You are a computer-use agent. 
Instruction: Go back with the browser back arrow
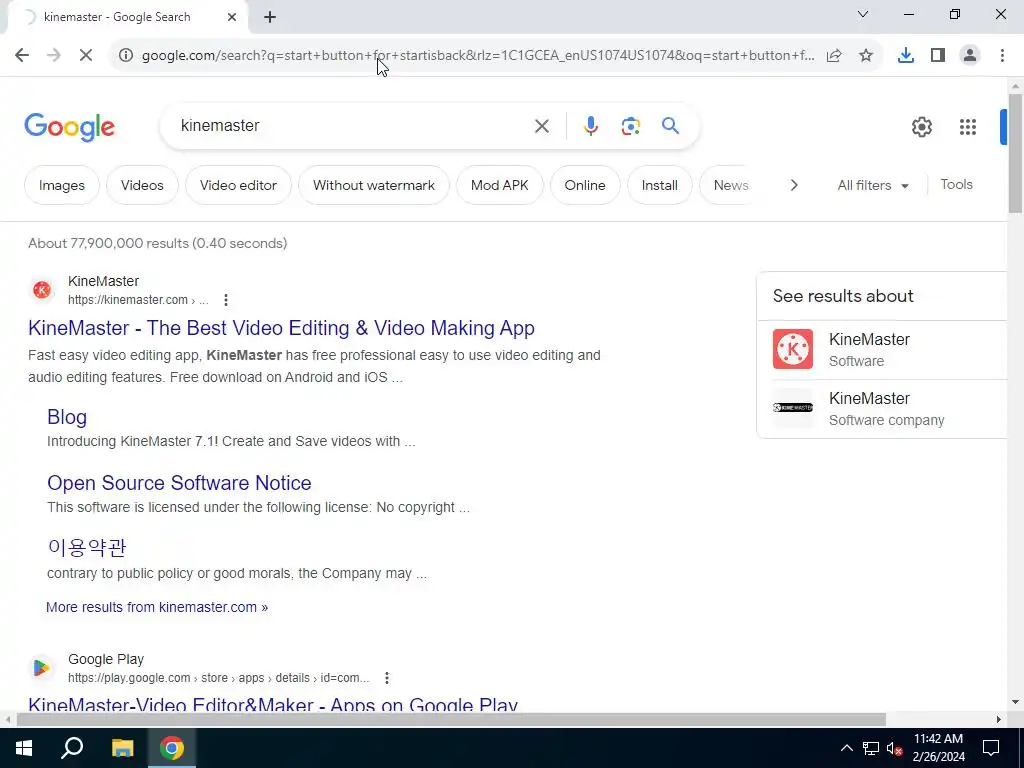pyautogui.click(x=22, y=56)
